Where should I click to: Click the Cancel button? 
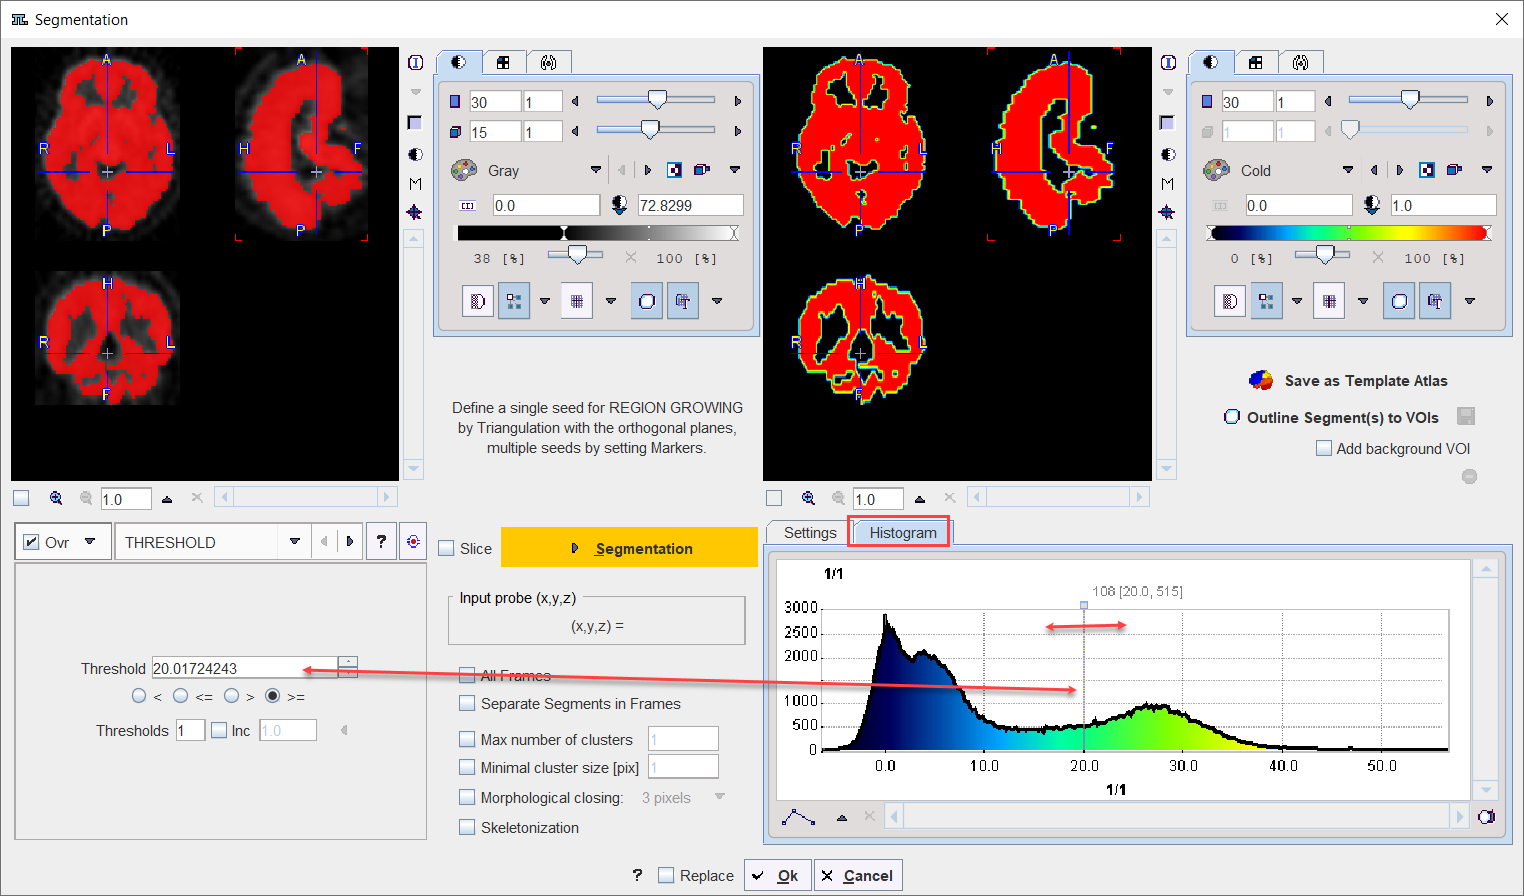click(x=858, y=875)
